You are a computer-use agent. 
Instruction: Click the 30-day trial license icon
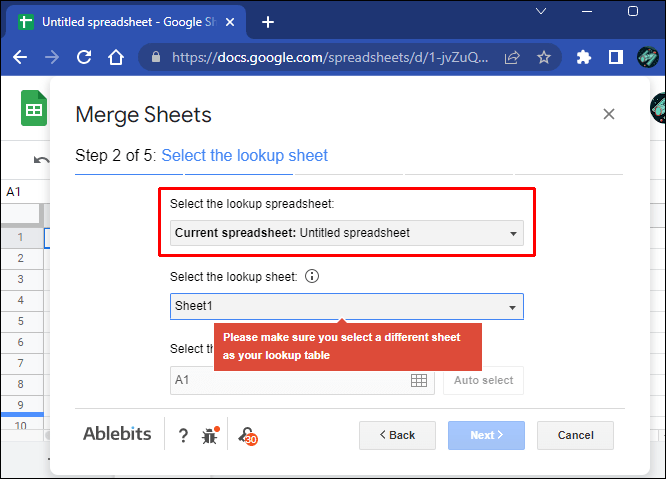point(246,435)
